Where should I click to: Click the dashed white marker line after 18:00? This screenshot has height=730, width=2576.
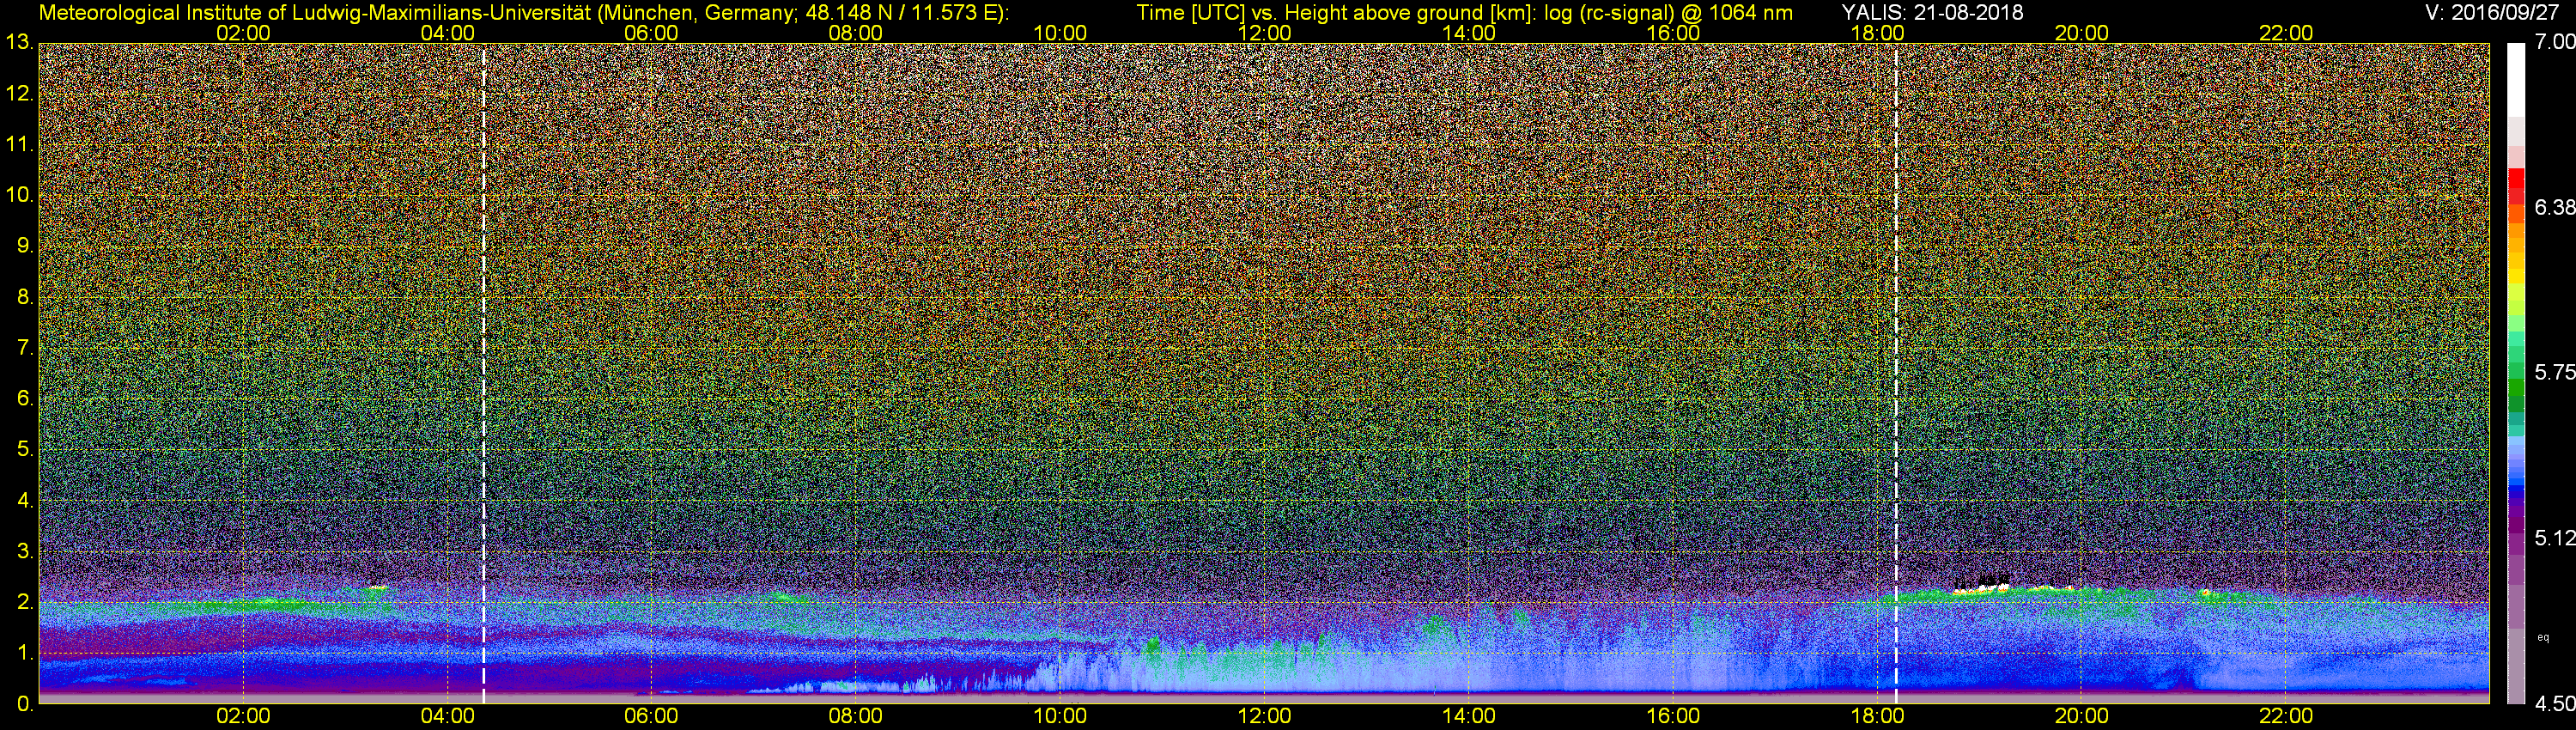click(x=1896, y=374)
